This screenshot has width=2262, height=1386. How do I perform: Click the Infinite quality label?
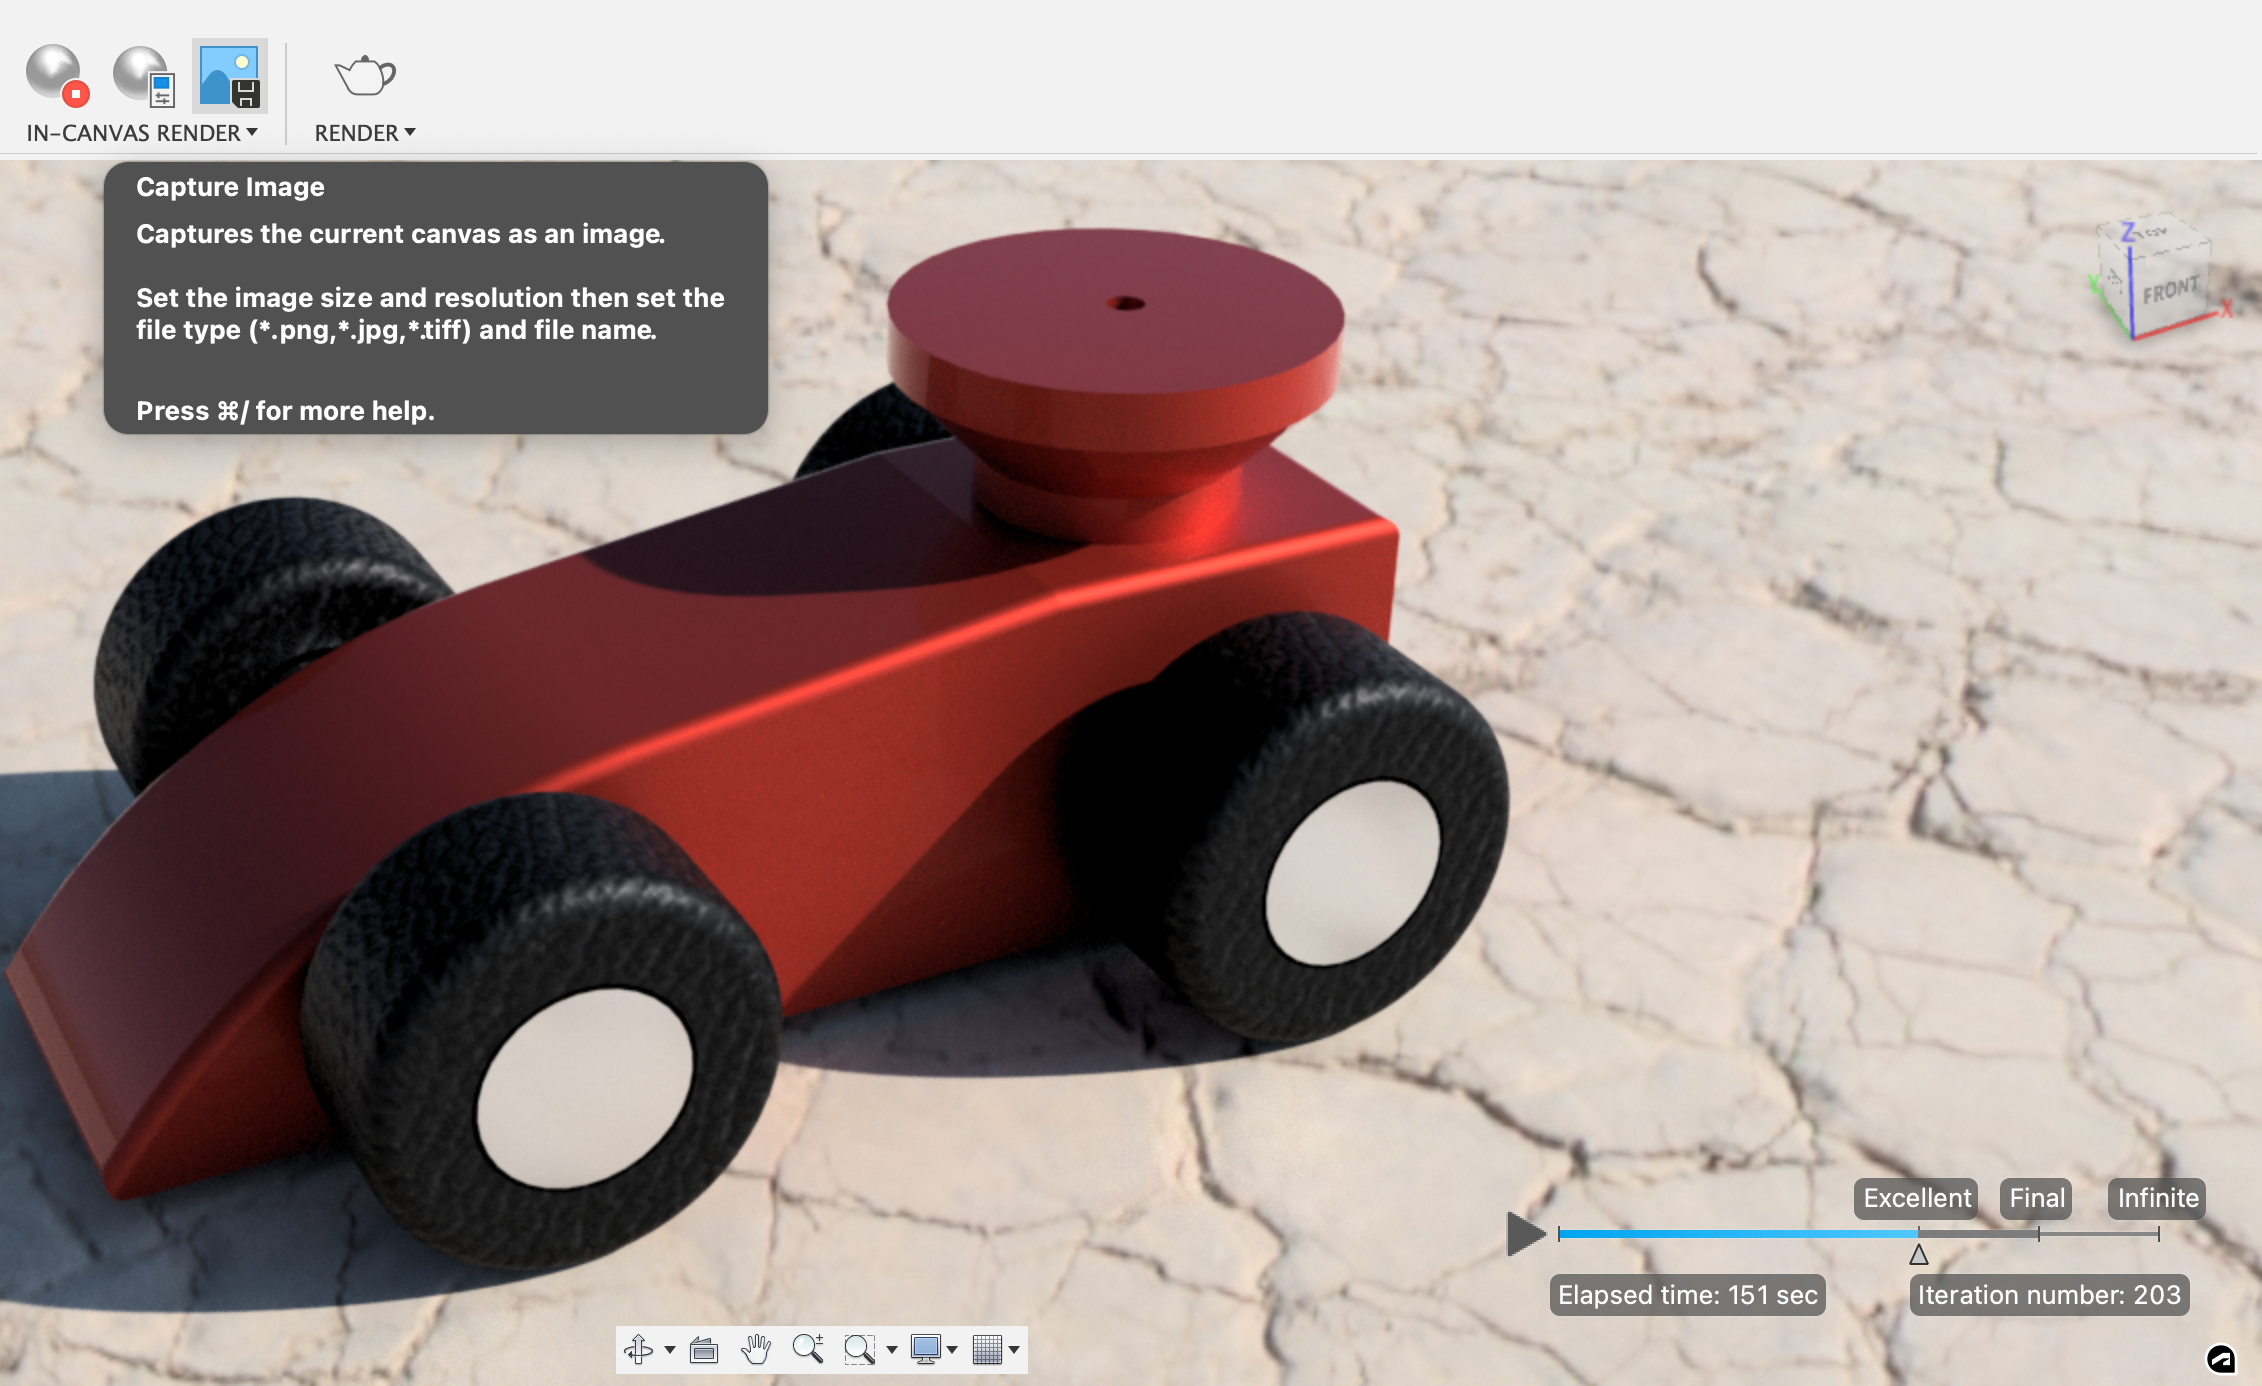(2157, 1198)
